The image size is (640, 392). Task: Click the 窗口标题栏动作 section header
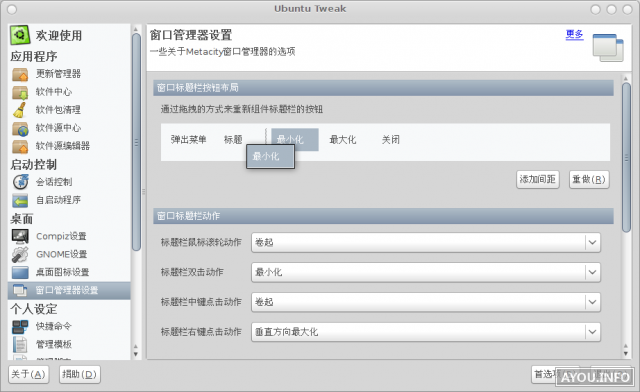pyautogui.click(x=383, y=216)
